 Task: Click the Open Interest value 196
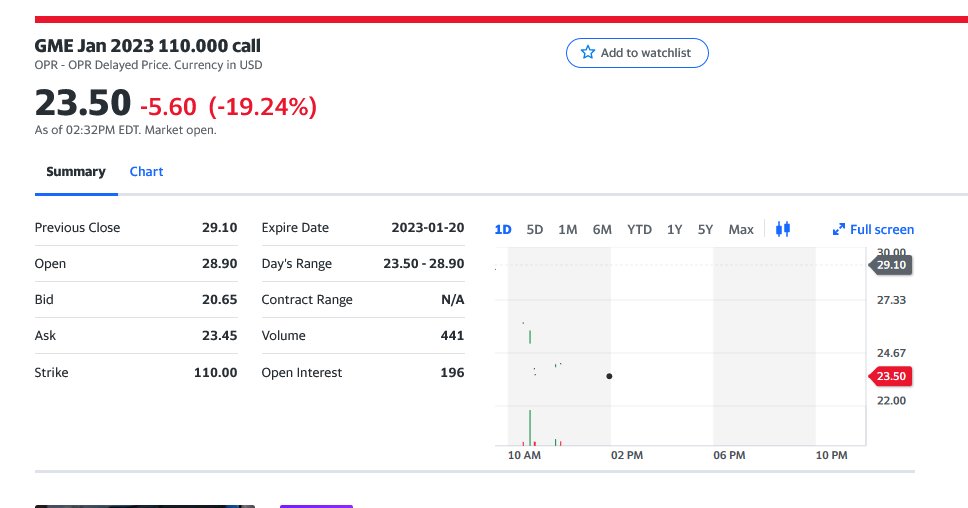[453, 372]
